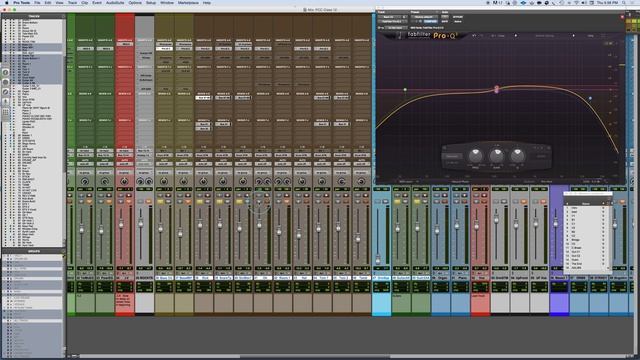Open the Window menu
Image resolution: width=640 pixels, height=360 pixels.
tap(167, 2)
